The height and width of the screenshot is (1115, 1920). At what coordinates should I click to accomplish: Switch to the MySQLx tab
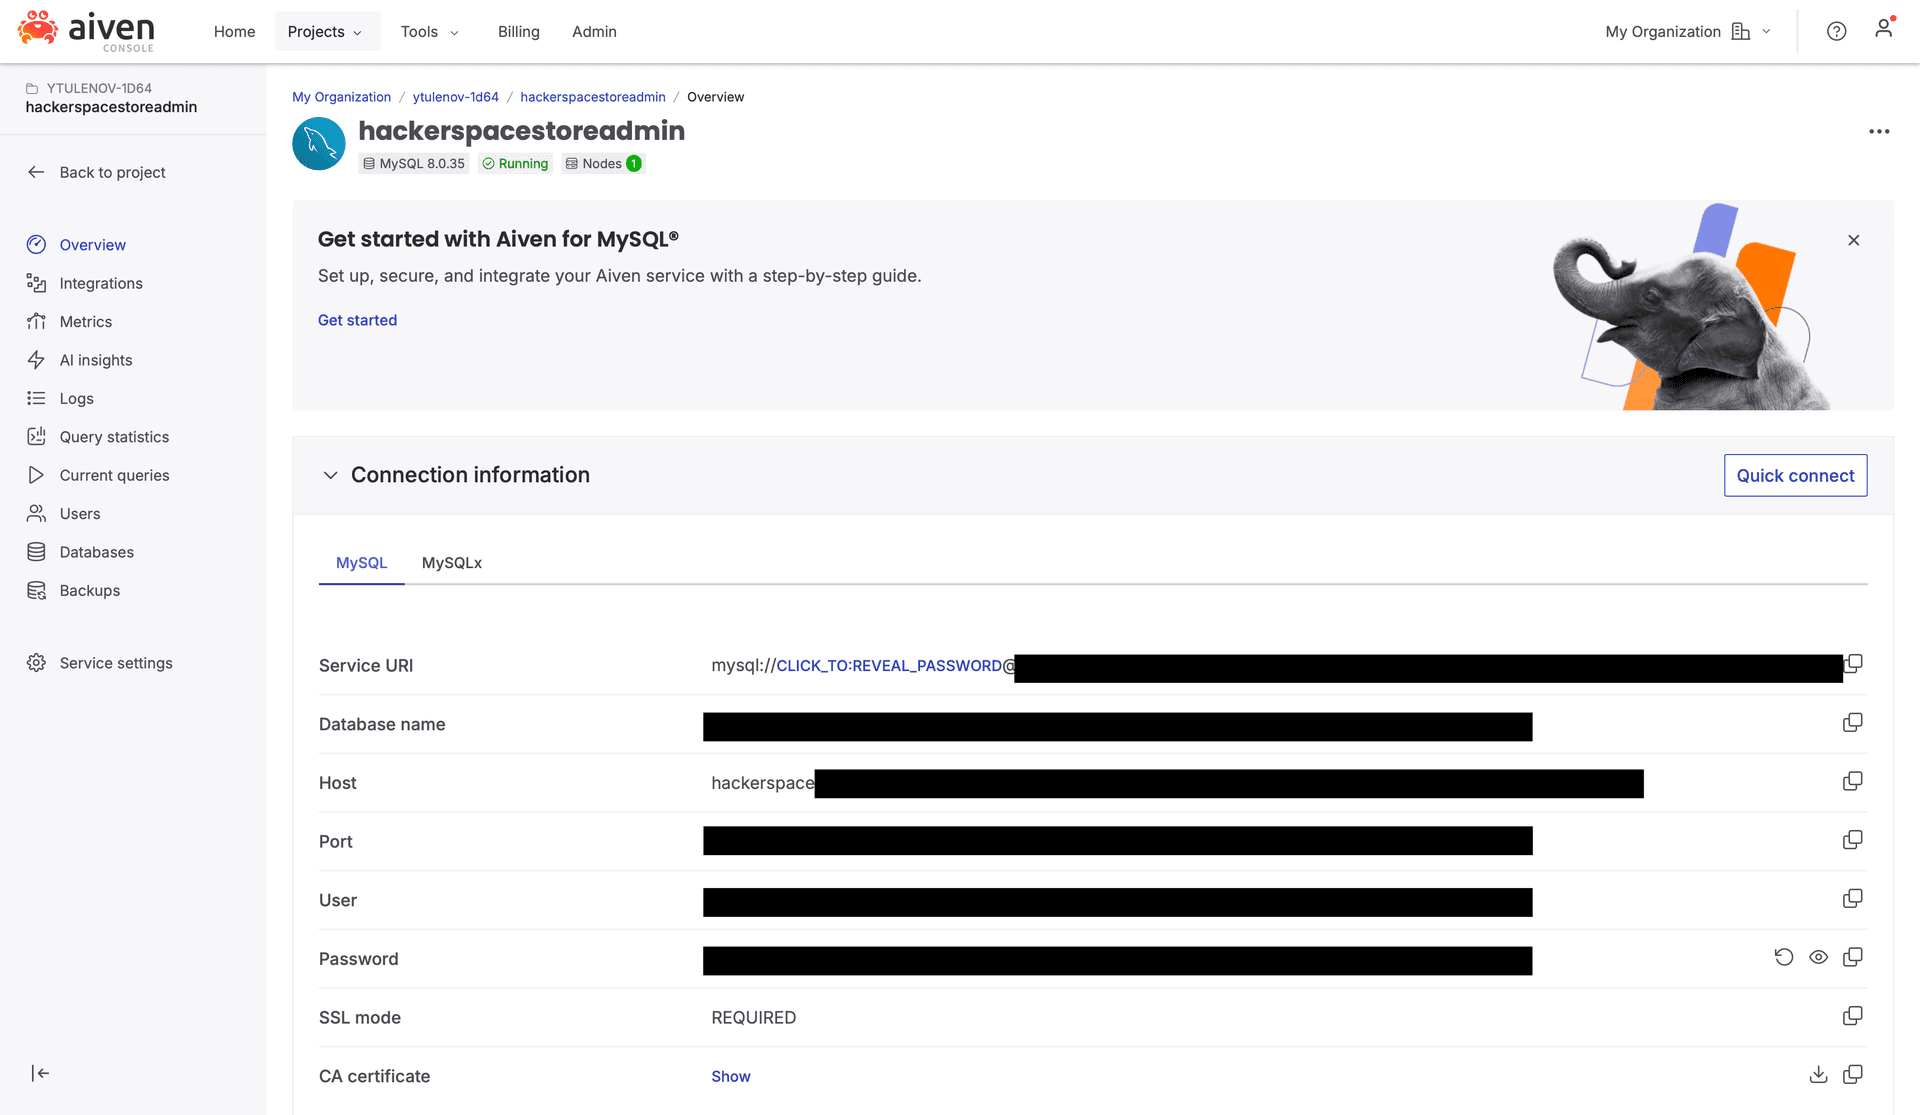click(452, 563)
